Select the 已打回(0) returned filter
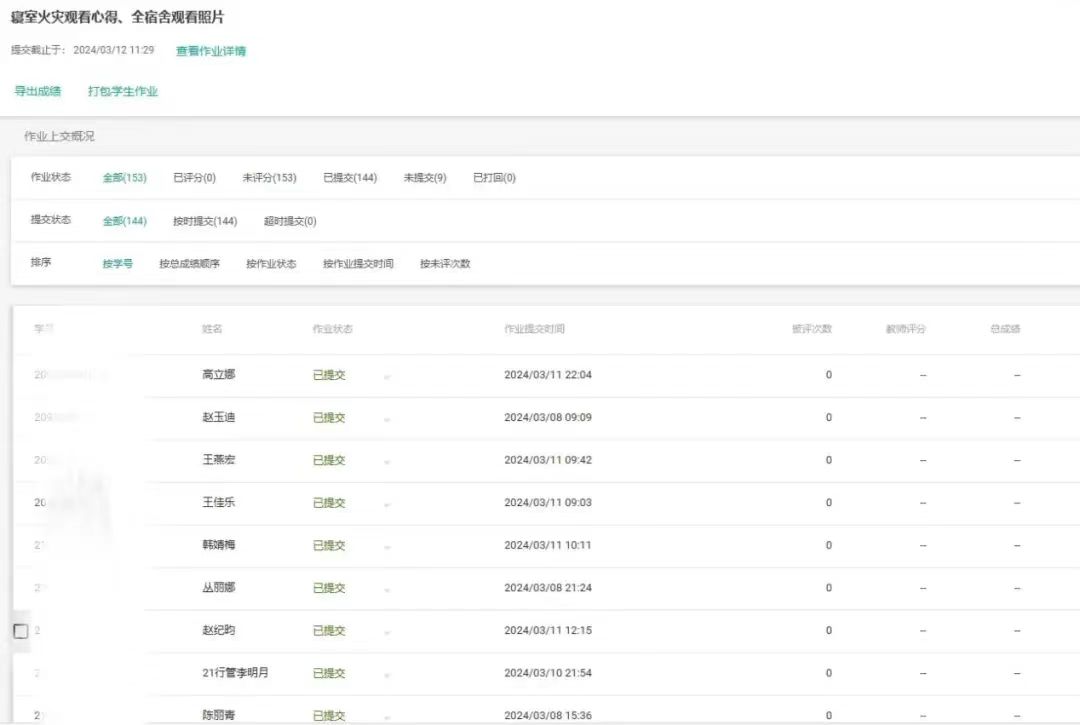Screen dimensions: 1080x725 coord(494,178)
